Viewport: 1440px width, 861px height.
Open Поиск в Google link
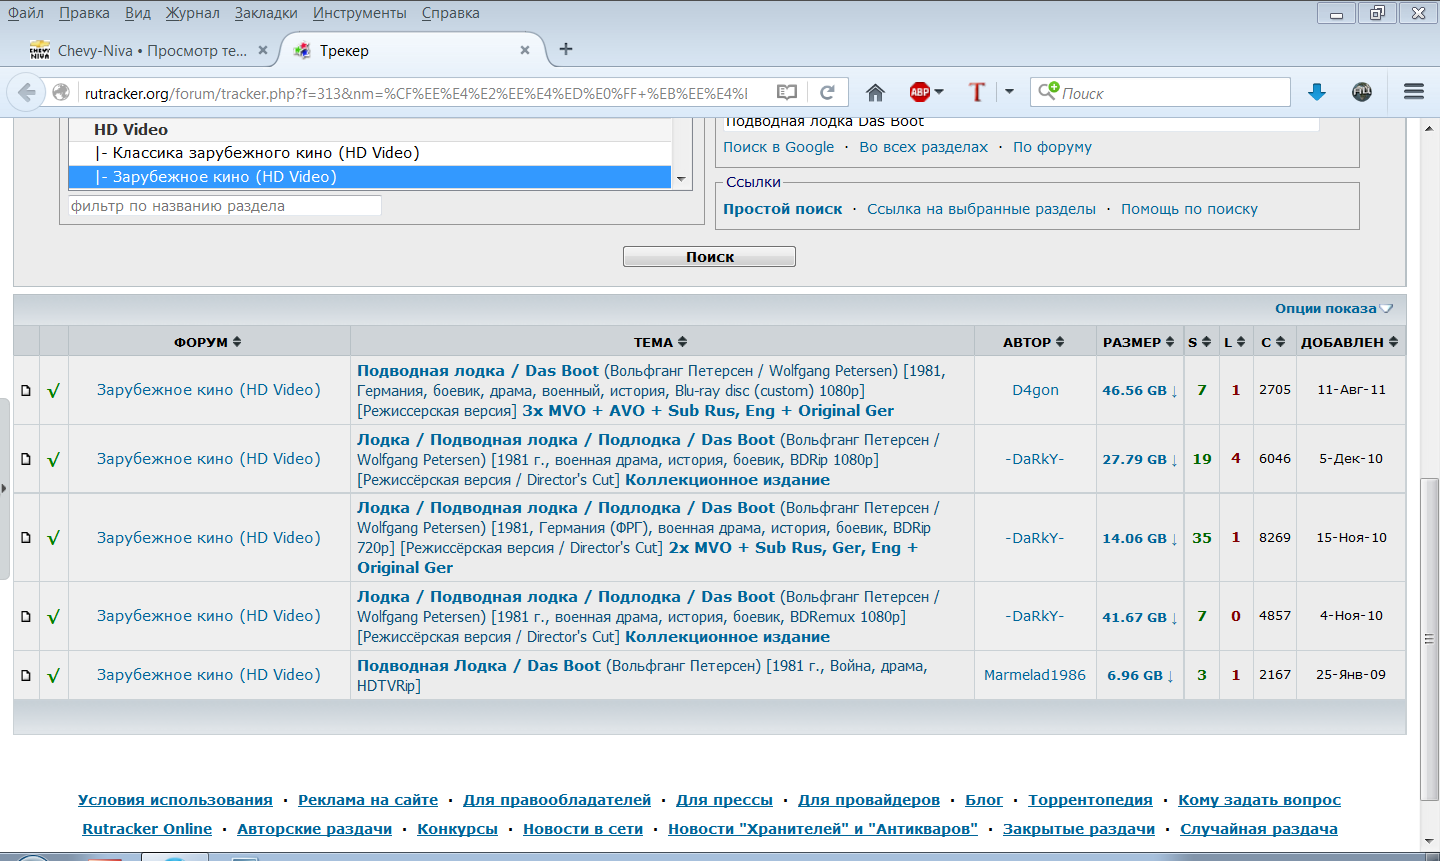(779, 147)
